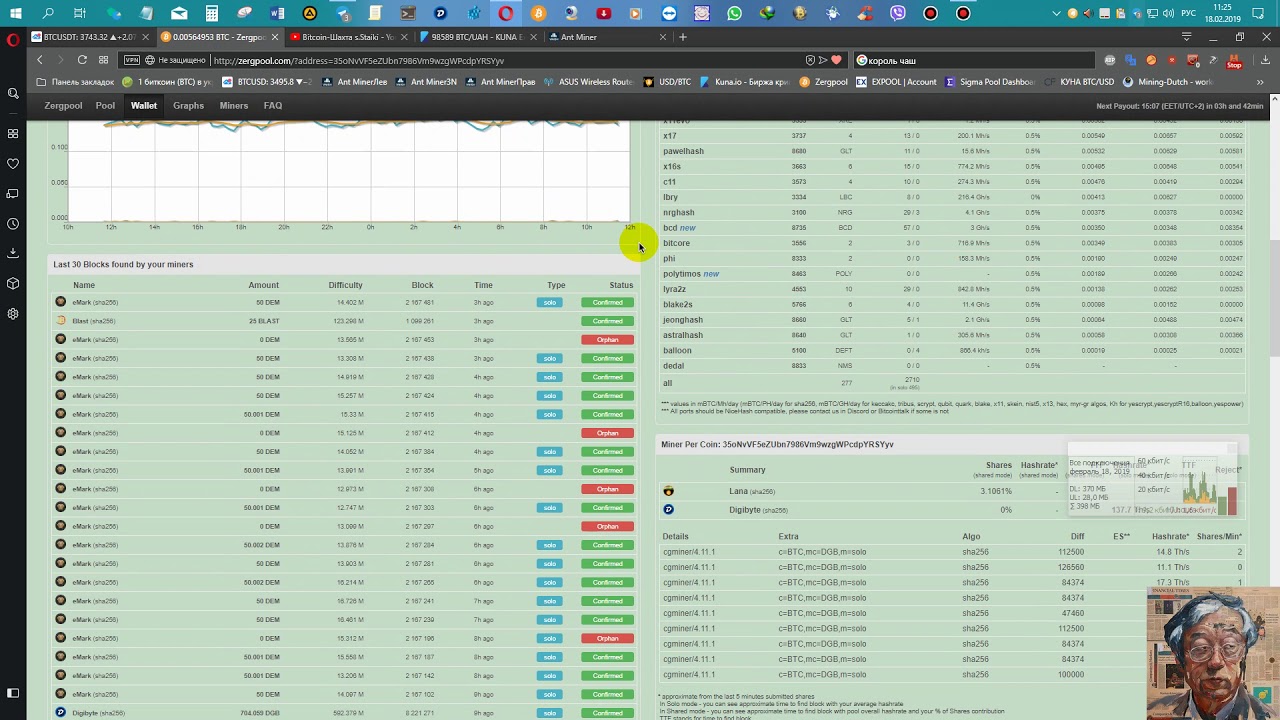Image resolution: width=1280 pixels, height=720 pixels.
Task: Open bookmark Kuna.io Биржа
Action: (744, 82)
